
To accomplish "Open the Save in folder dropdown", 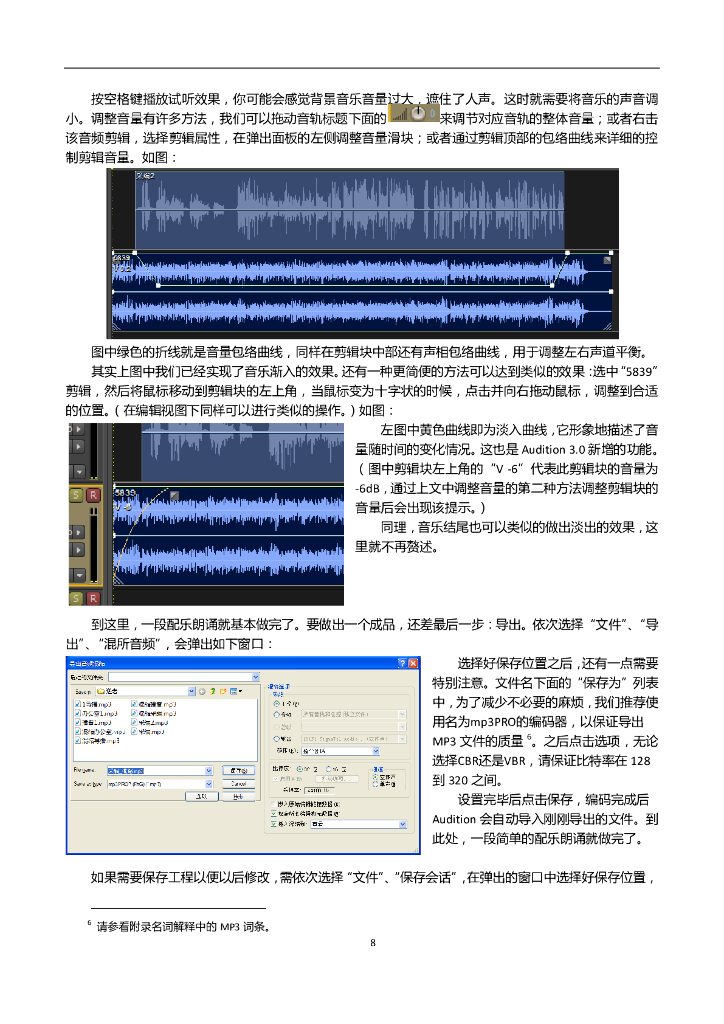I will coord(191,691).
